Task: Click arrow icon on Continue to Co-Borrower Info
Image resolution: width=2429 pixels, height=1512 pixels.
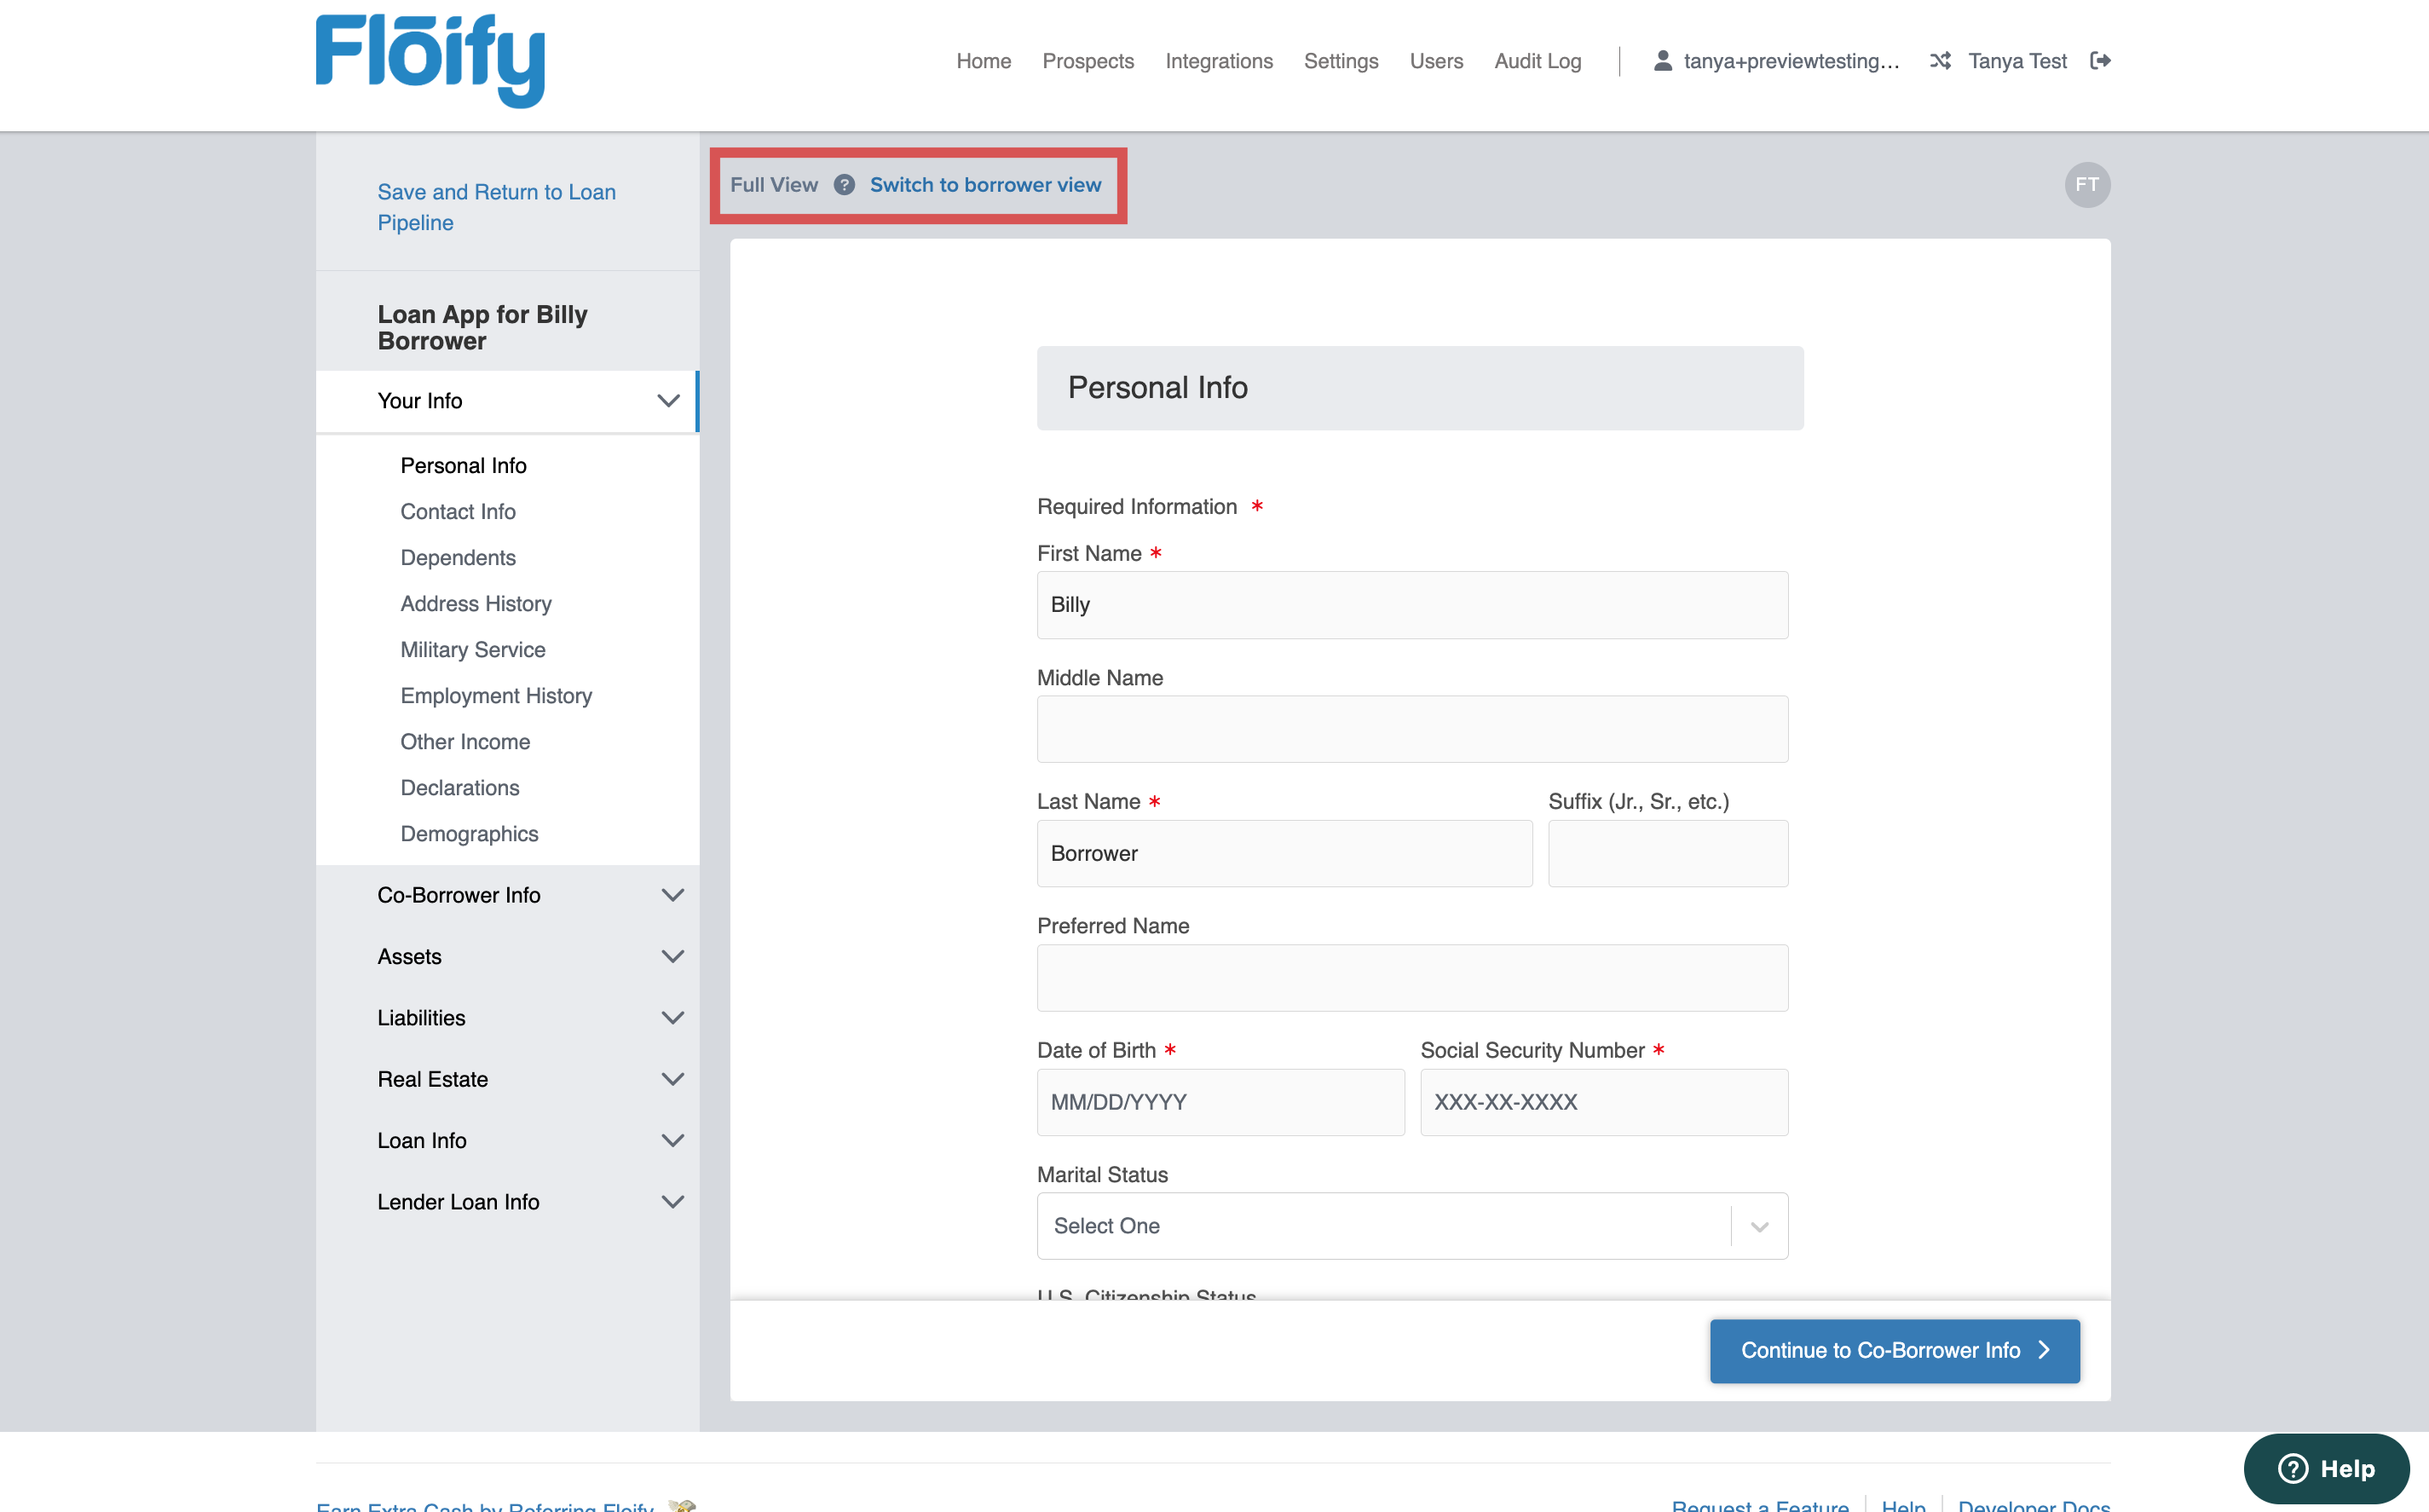Action: tap(2044, 1350)
